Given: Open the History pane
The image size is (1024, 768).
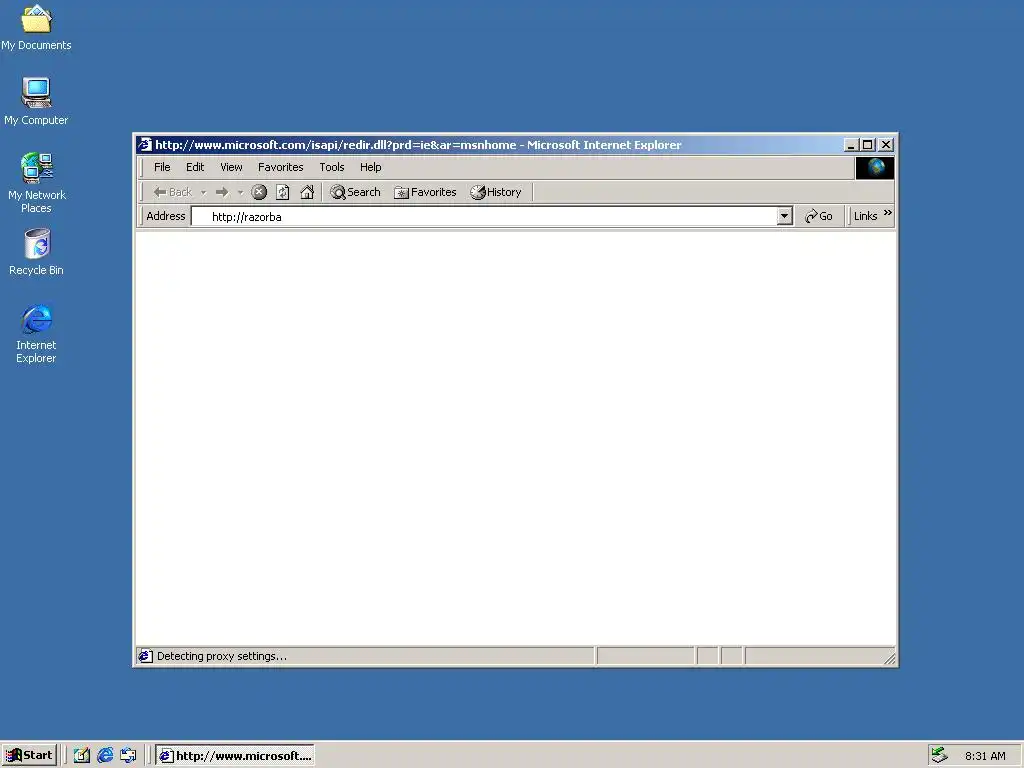Looking at the screenshot, I should pos(496,192).
